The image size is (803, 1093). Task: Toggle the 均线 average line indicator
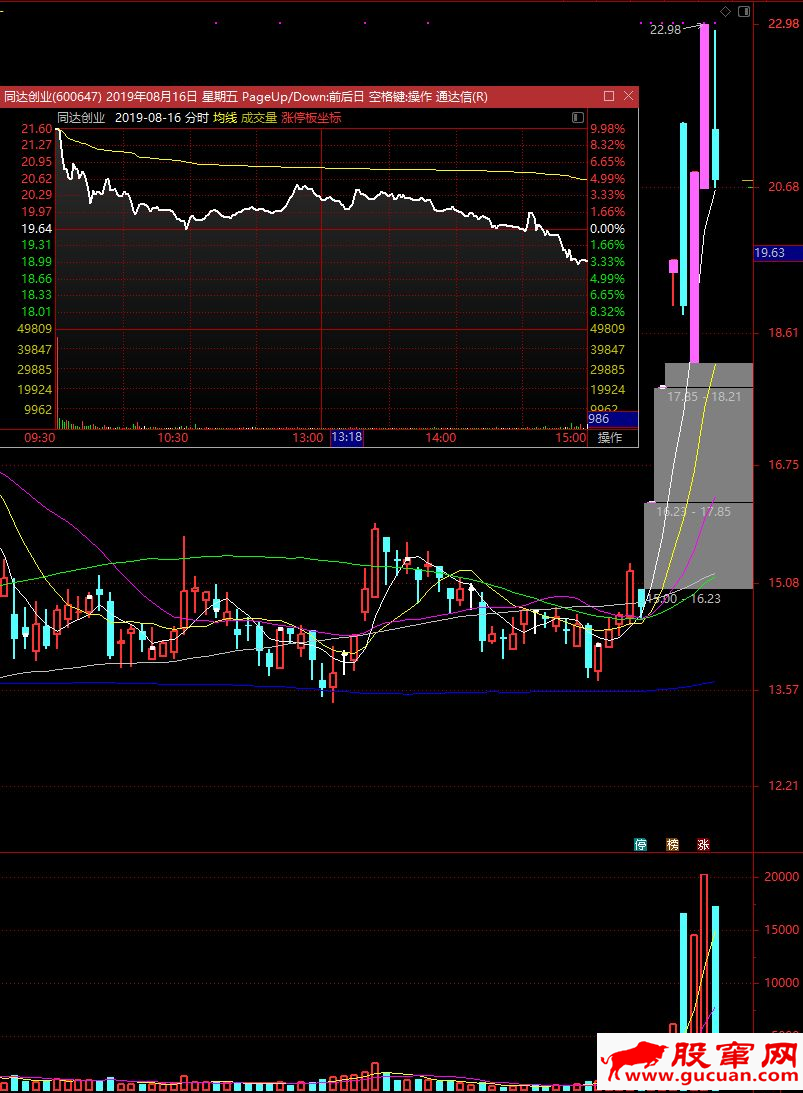pyautogui.click(x=224, y=118)
